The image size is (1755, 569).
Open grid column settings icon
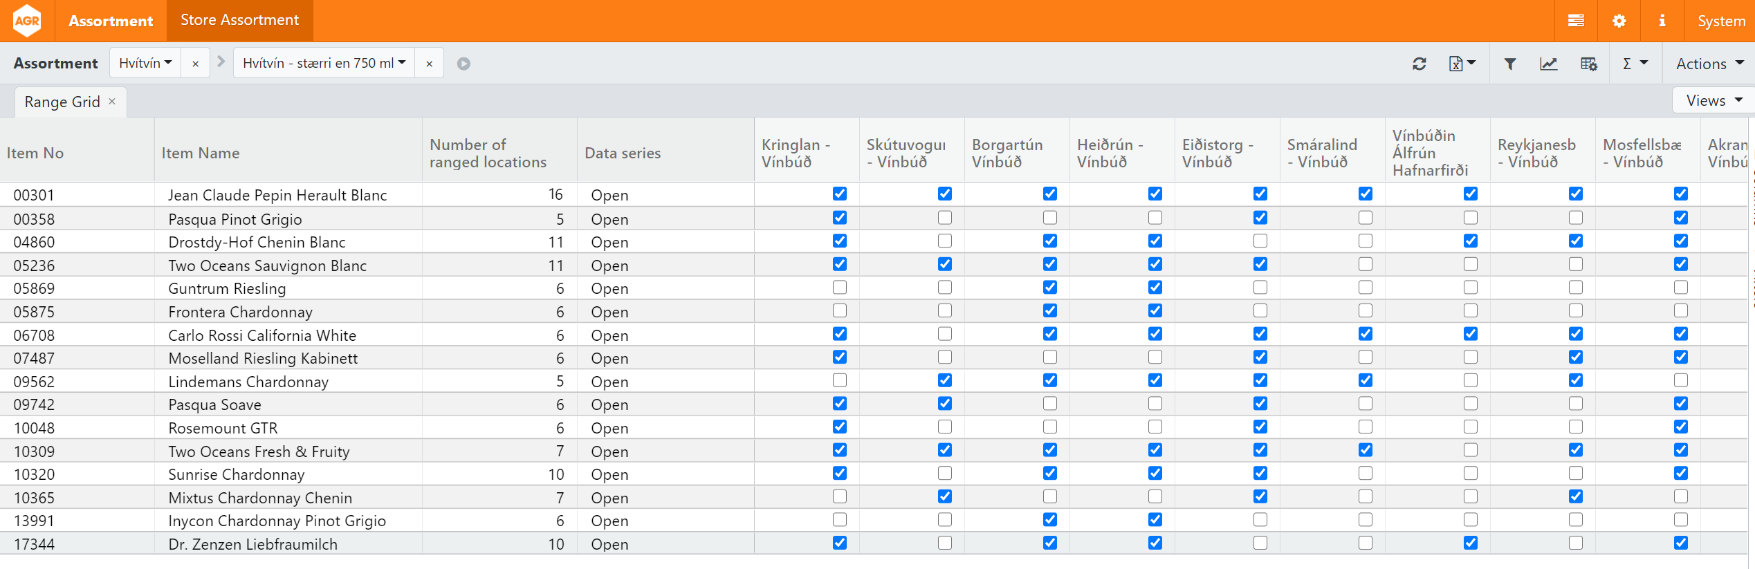(x=1588, y=64)
